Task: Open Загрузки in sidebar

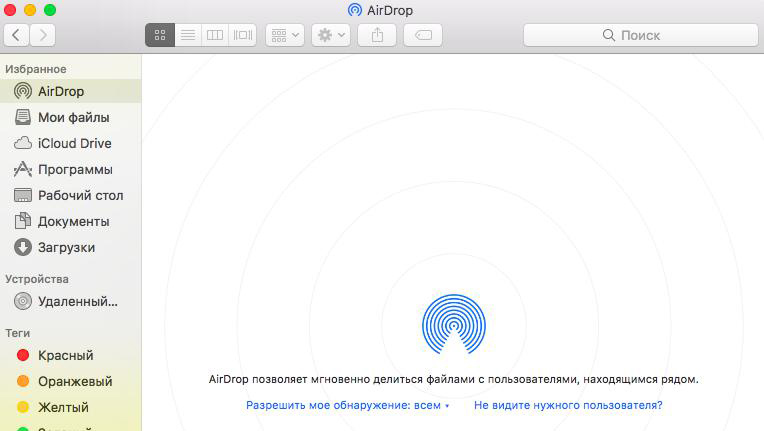Action: (x=71, y=247)
